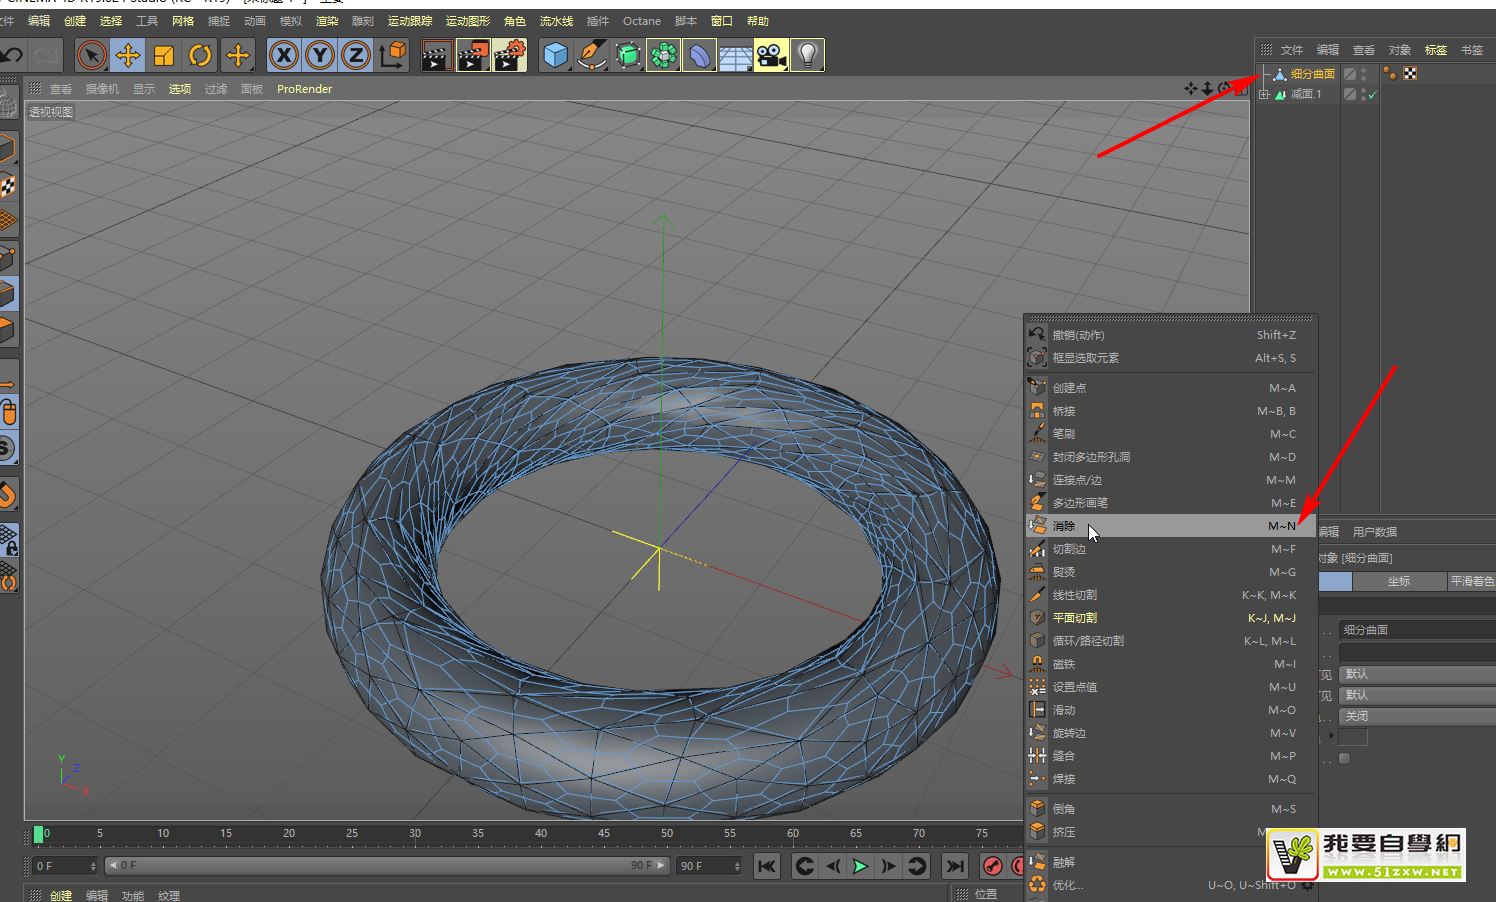The image size is (1496, 902).
Task: Click Render to Picture Viewer icon
Action: (x=473, y=55)
